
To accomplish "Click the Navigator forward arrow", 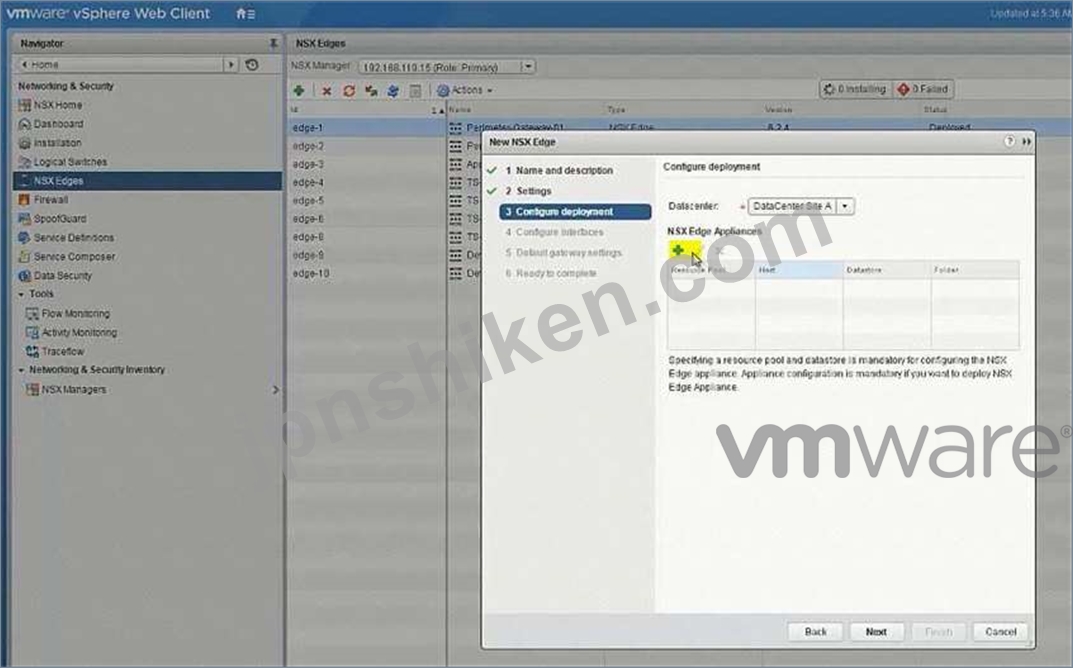I will (231, 64).
